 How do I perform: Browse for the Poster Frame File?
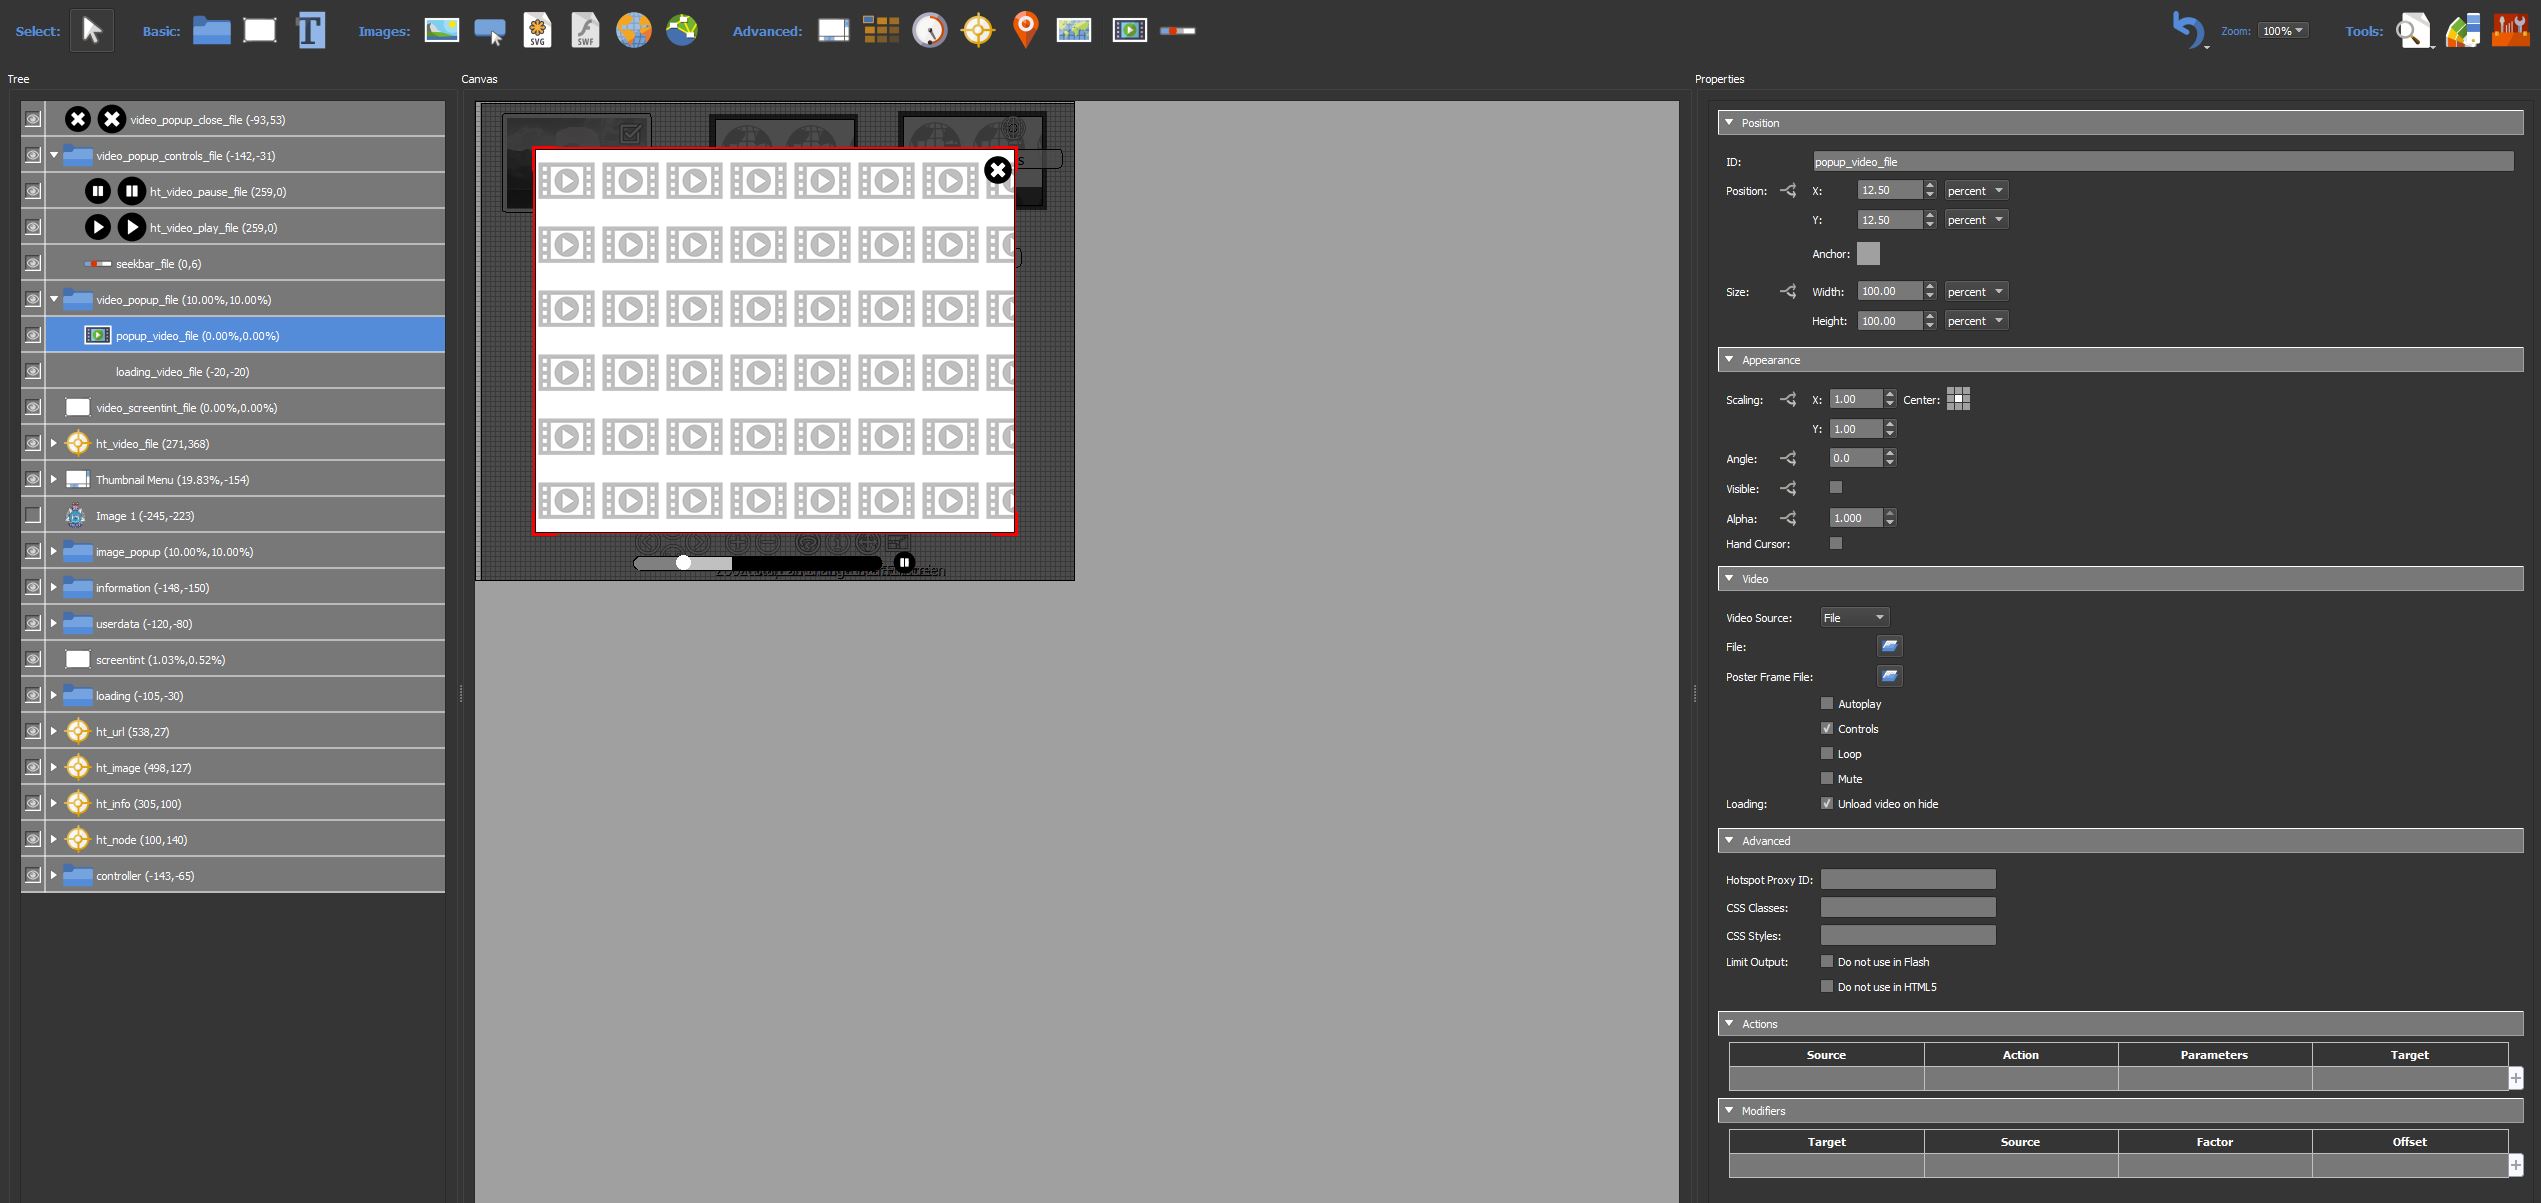[x=1889, y=677]
